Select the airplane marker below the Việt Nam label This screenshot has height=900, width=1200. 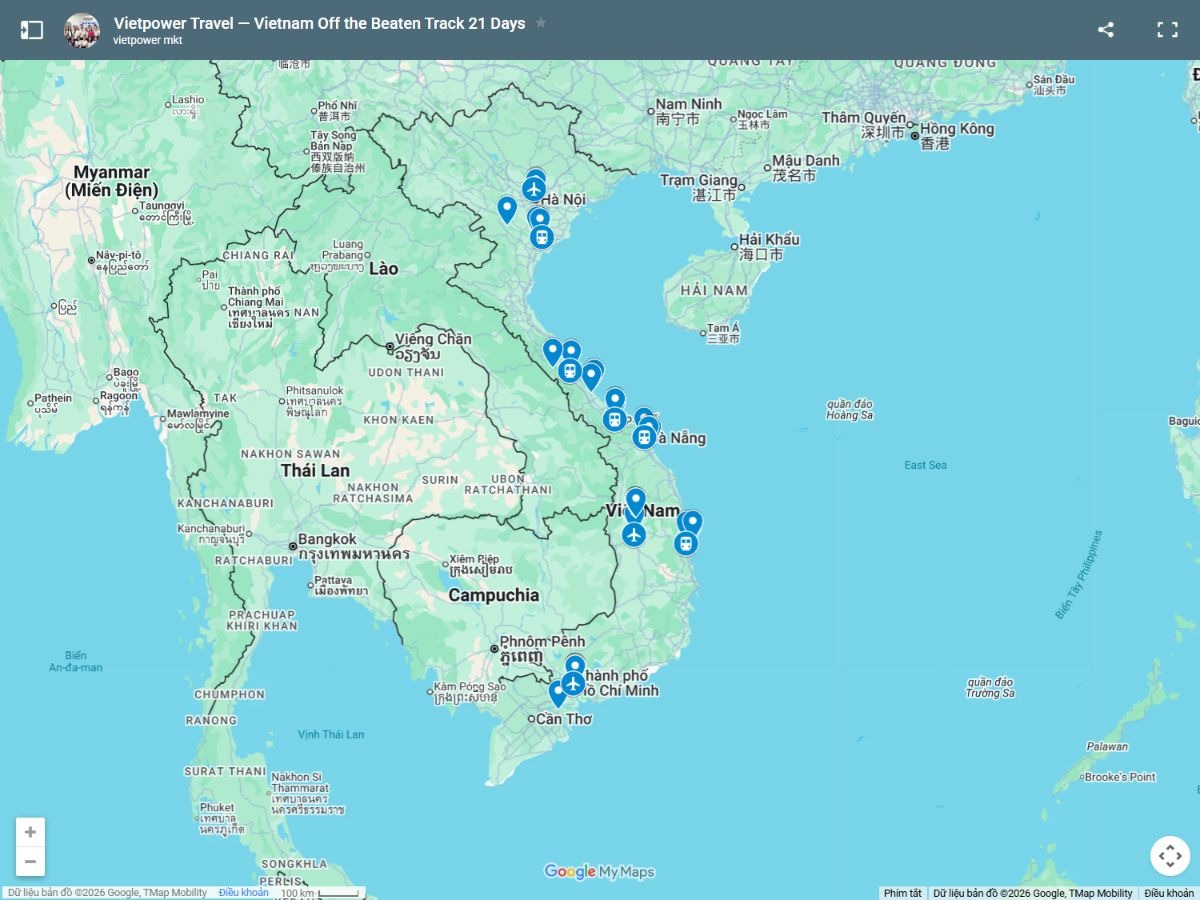point(634,535)
